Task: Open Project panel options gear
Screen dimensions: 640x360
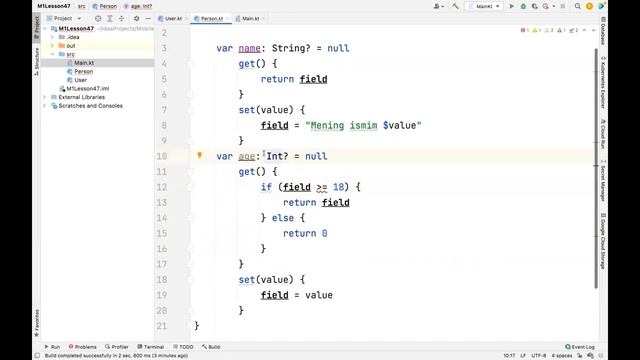Action: pyautogui.click(x=136, y=18)
